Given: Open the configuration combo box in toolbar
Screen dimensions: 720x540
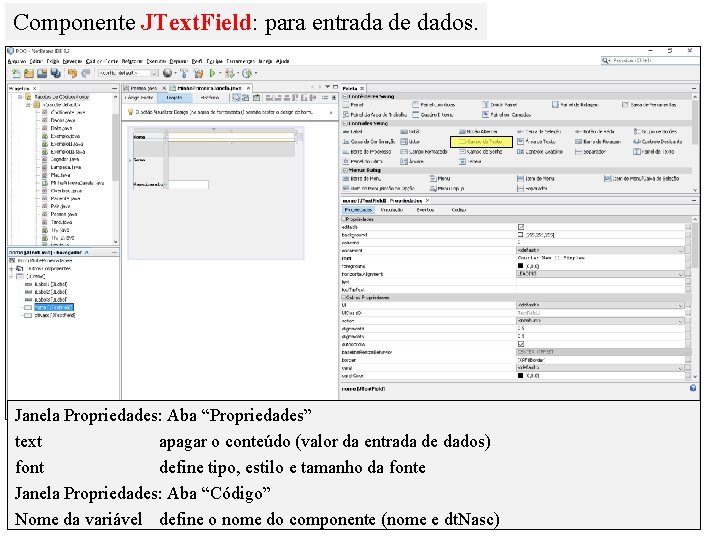Looking at the screenshot, I should pyautogui.click(x=128, y=73).
